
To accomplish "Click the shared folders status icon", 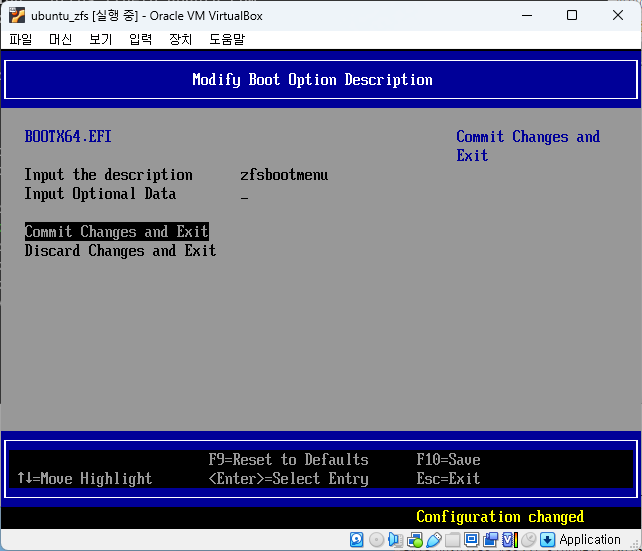I will tap(452, 540).
